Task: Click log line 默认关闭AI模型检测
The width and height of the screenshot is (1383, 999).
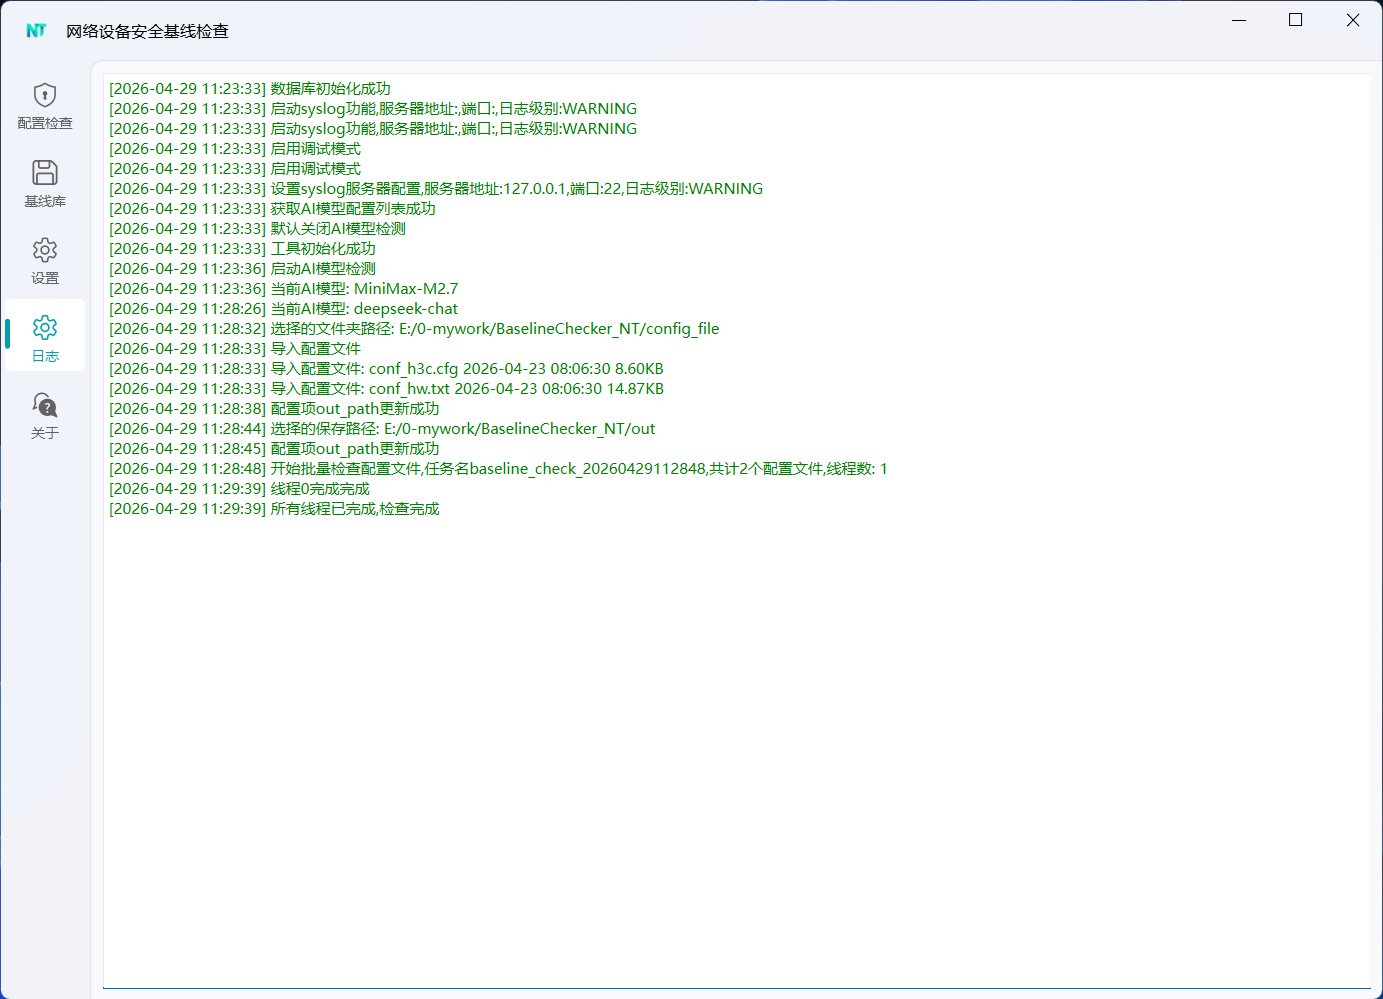Action: 257,229
